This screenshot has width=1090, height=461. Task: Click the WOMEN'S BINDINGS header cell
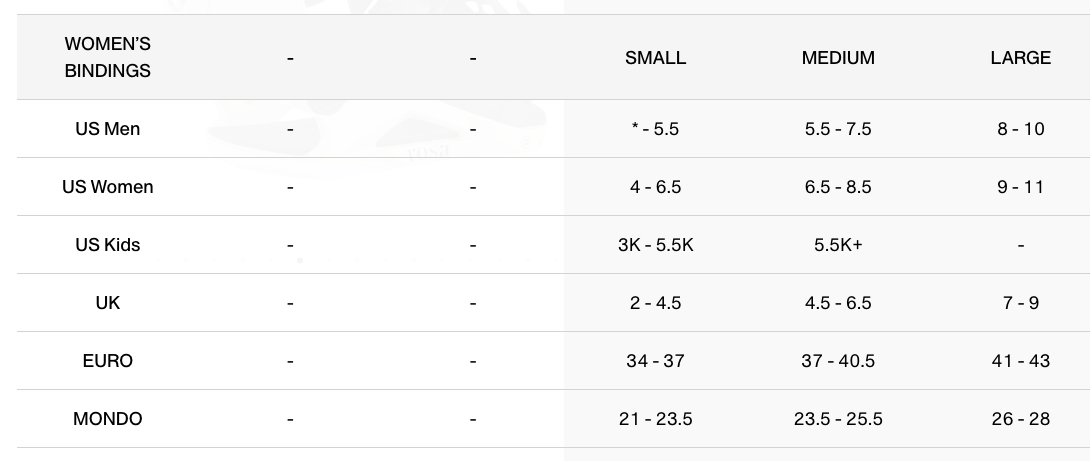coord(108,57)
